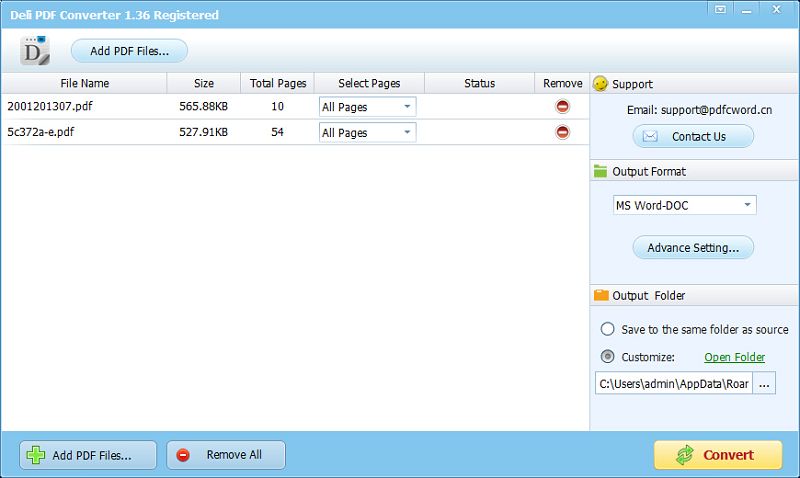Click the Support smiley face icon
Screen dimensions: 800x478
[601, 84]
